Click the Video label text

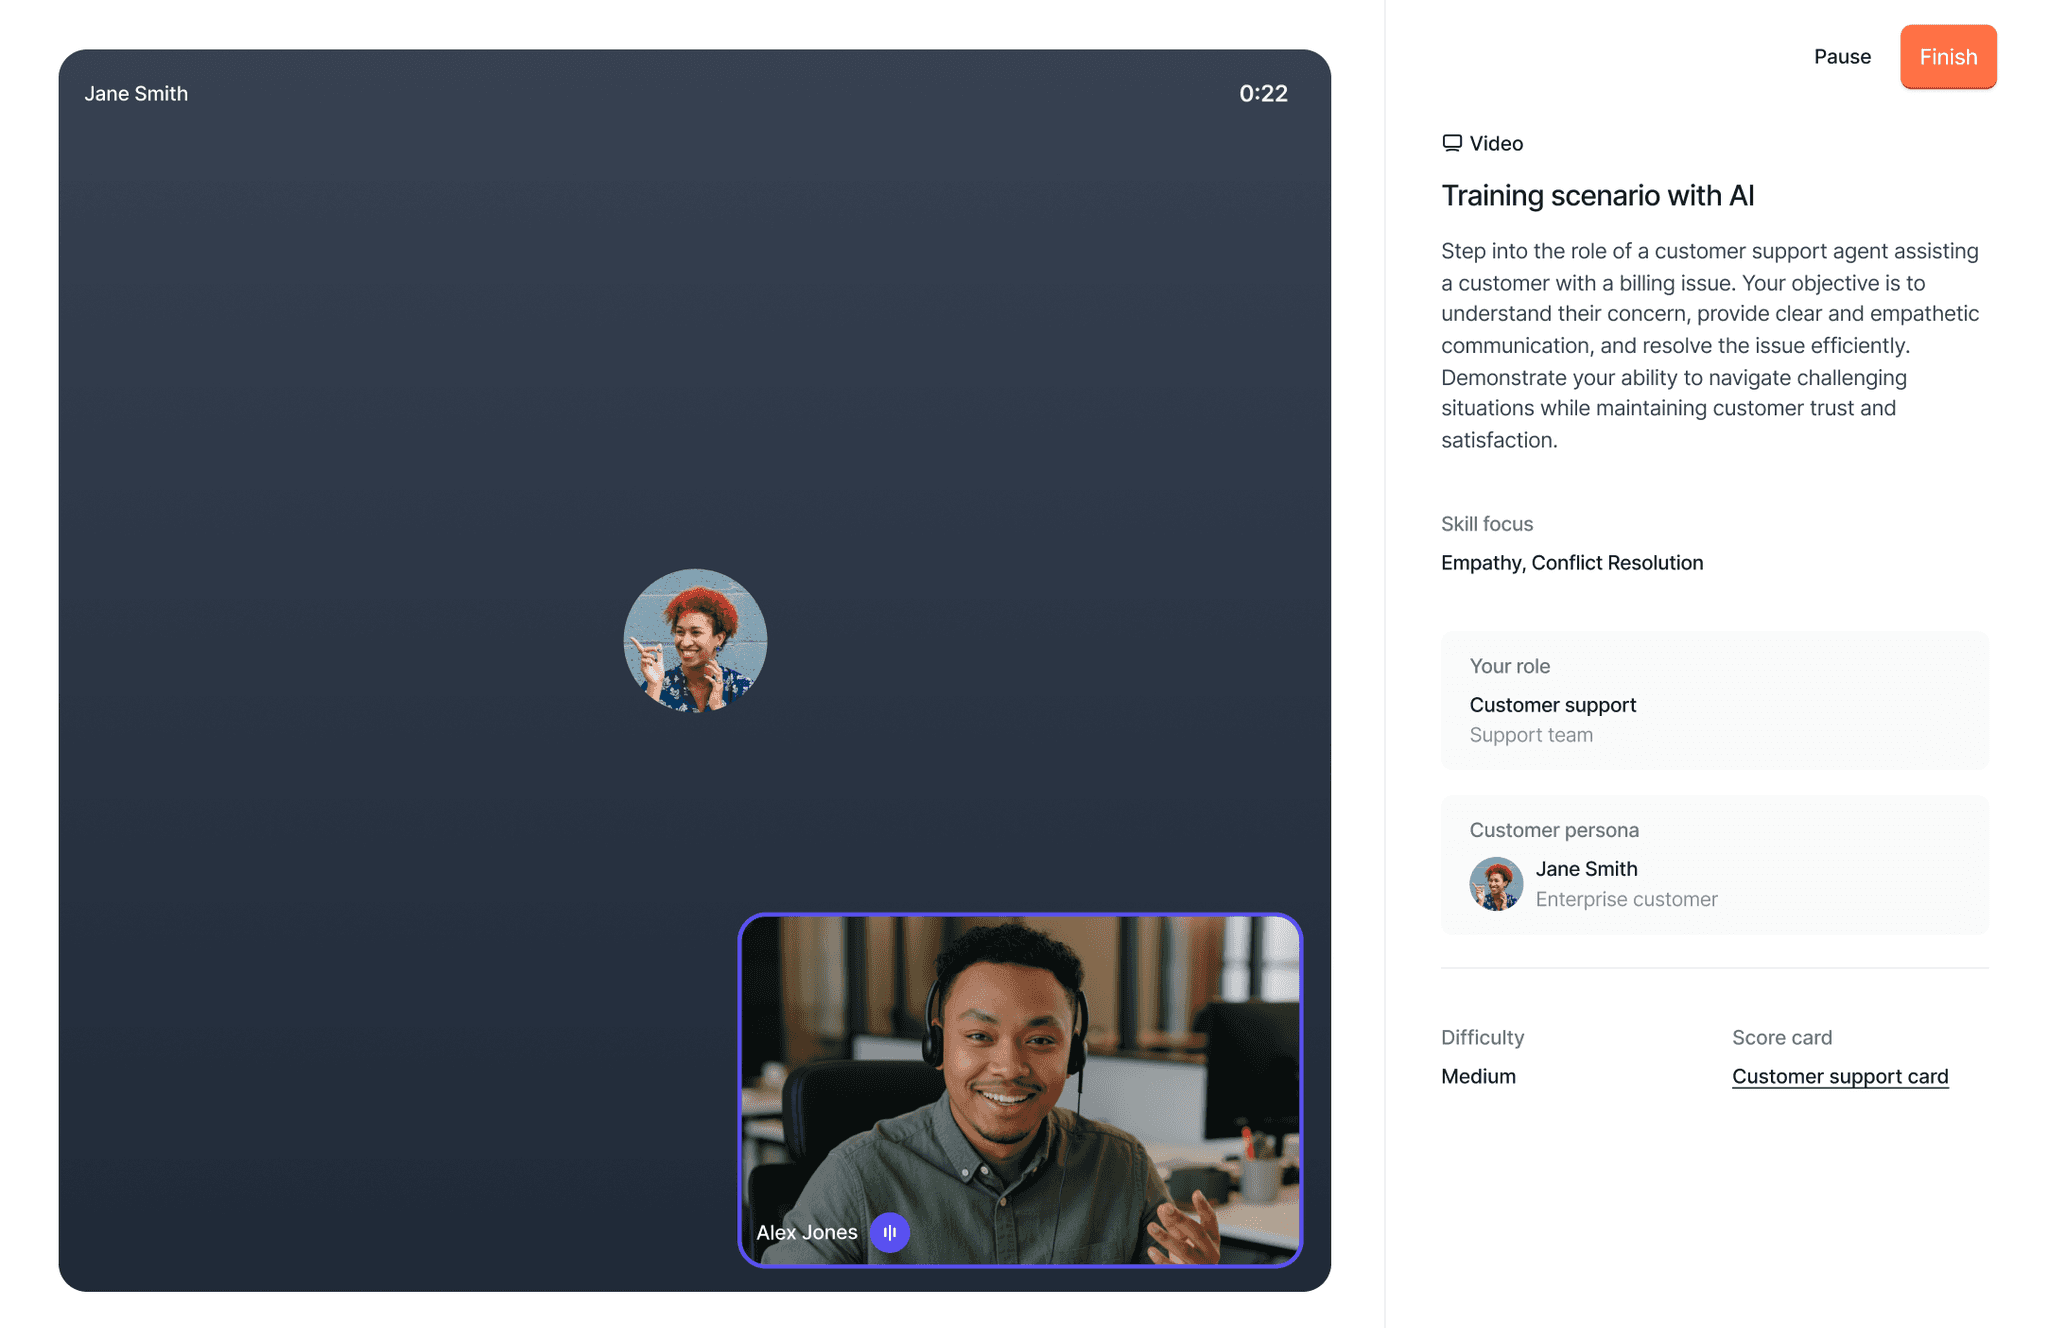1496,143
